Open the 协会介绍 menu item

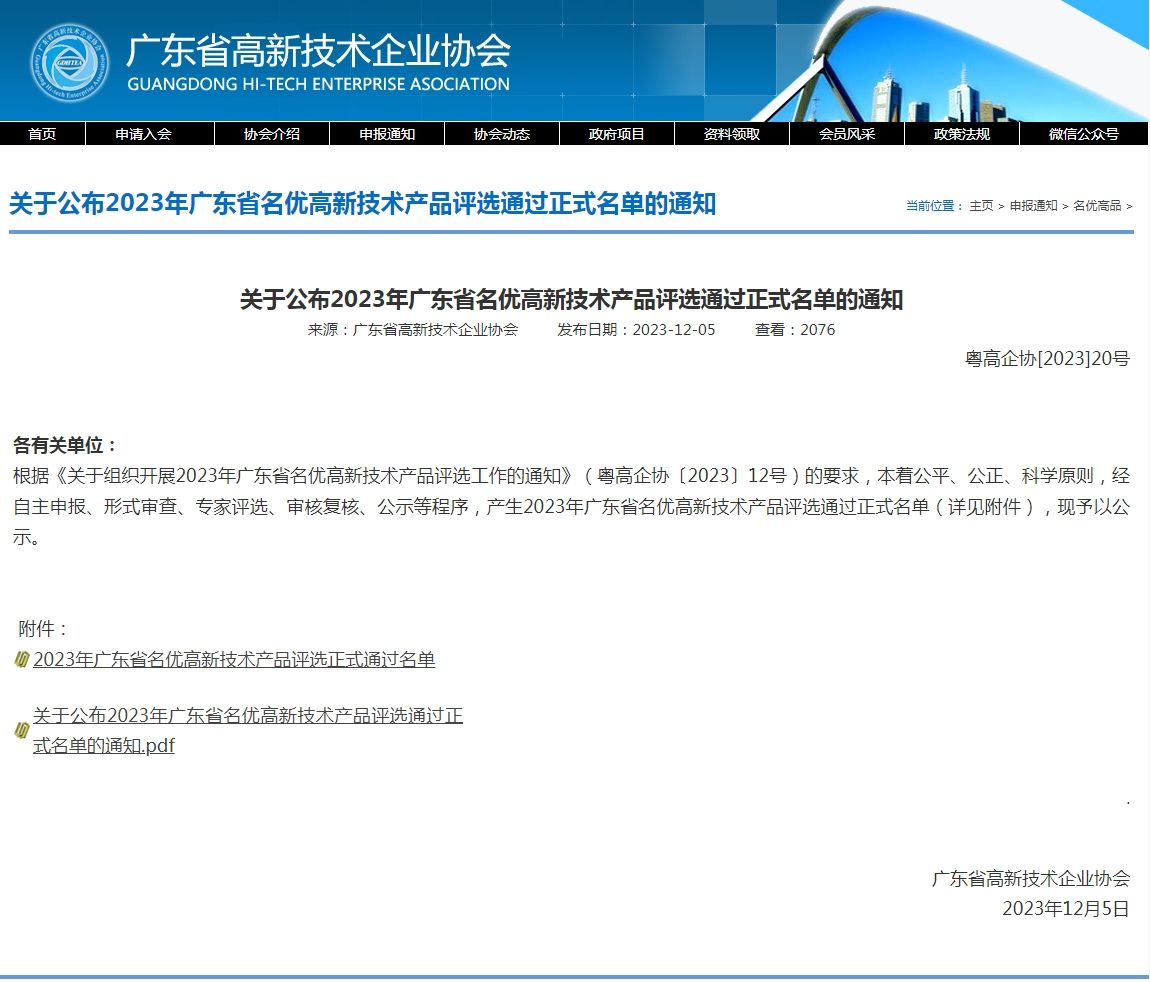coord(271,134)
